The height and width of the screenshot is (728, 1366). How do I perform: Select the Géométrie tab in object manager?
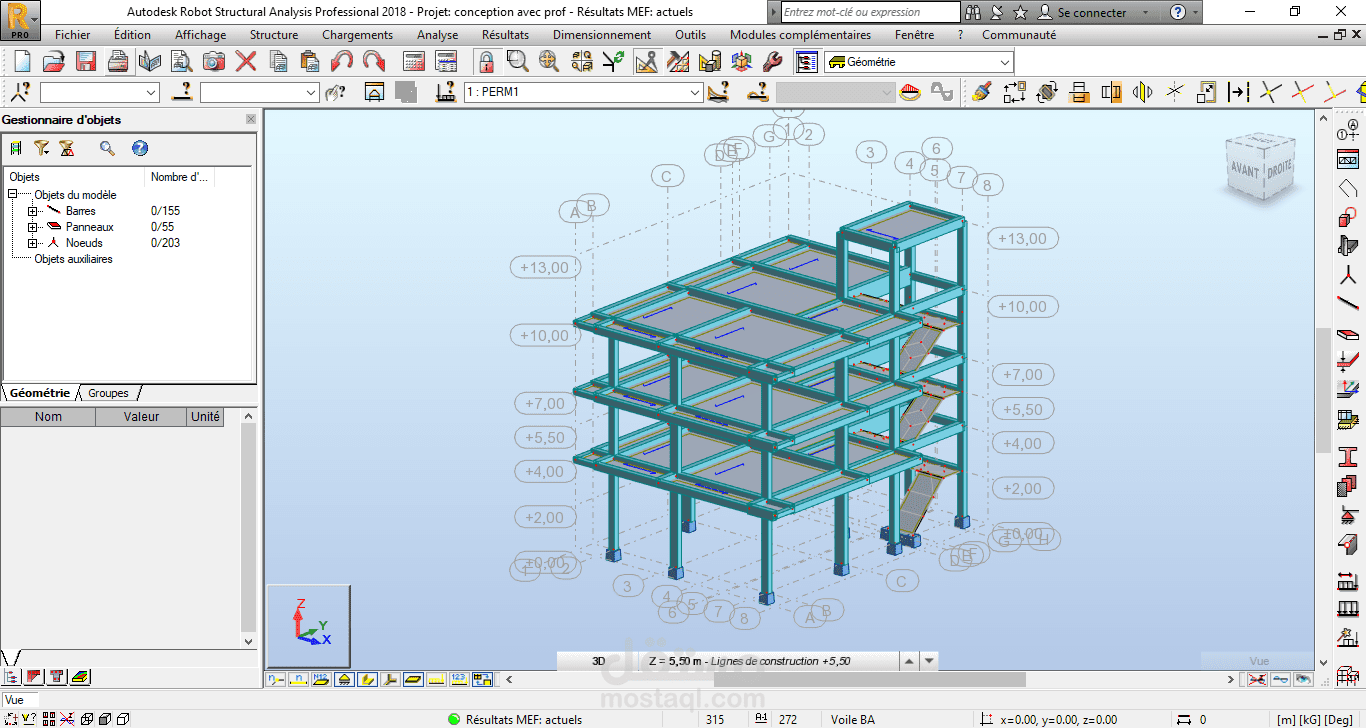click(x=40, y=393)
